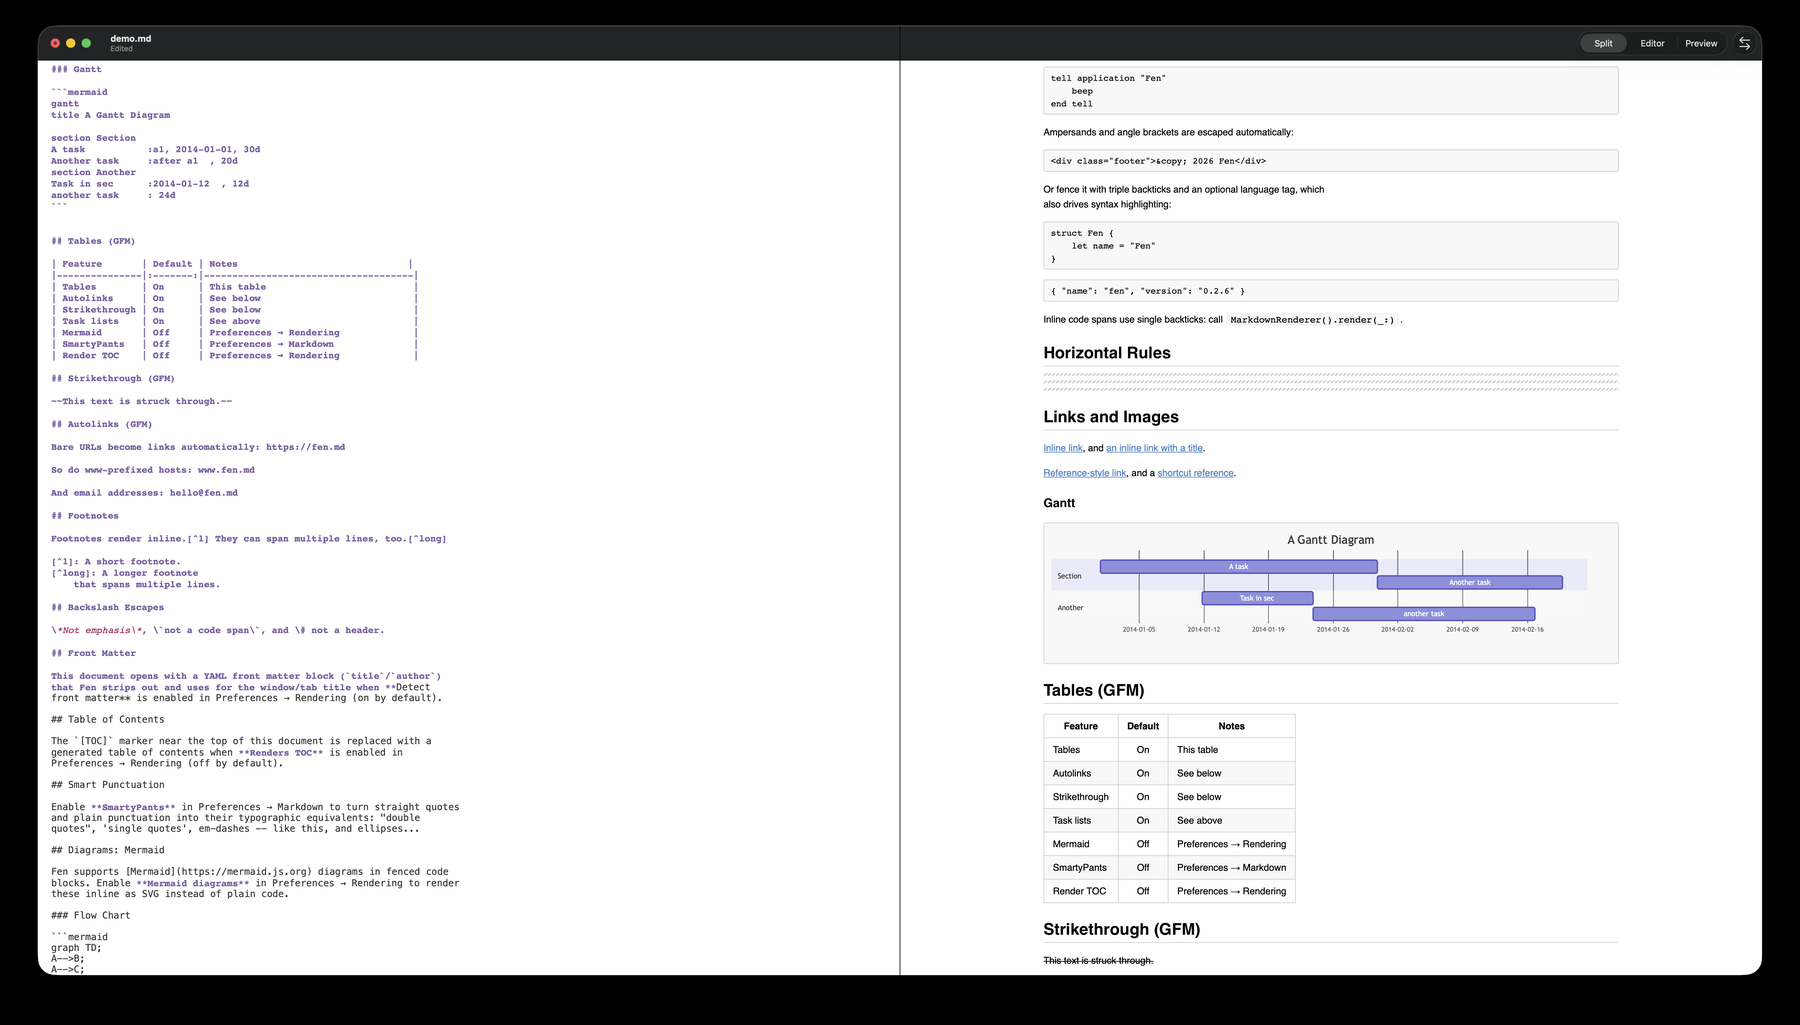Click the 'See above' cell in preview
1800x1025 pixels.
[x=1231, y=821]
